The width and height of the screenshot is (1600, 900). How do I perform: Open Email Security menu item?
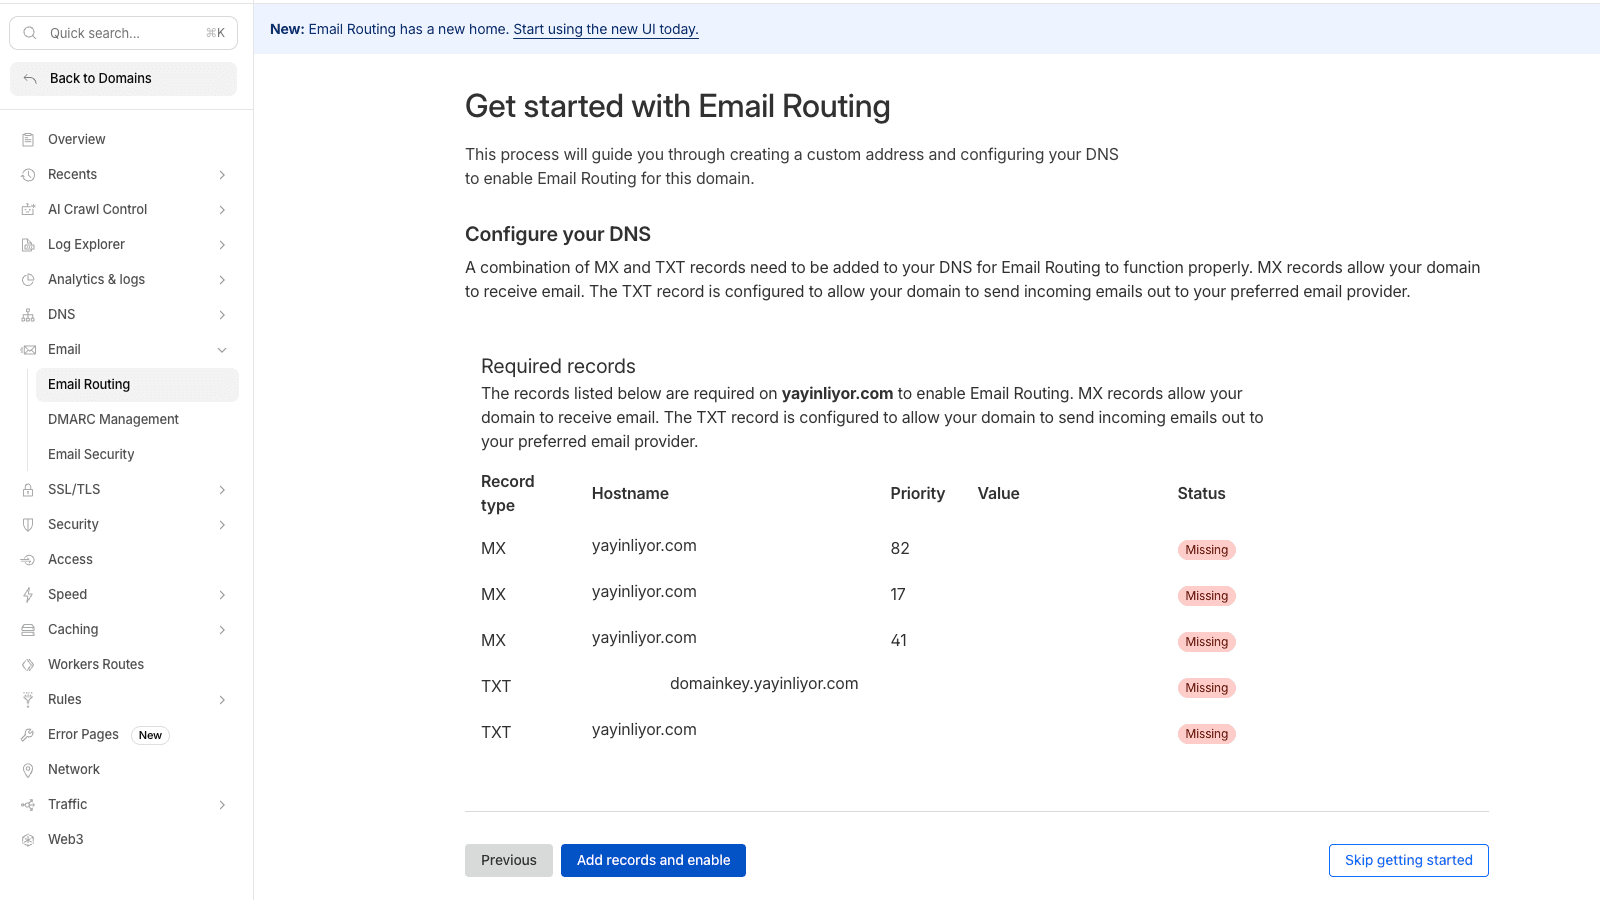[91, 454]
